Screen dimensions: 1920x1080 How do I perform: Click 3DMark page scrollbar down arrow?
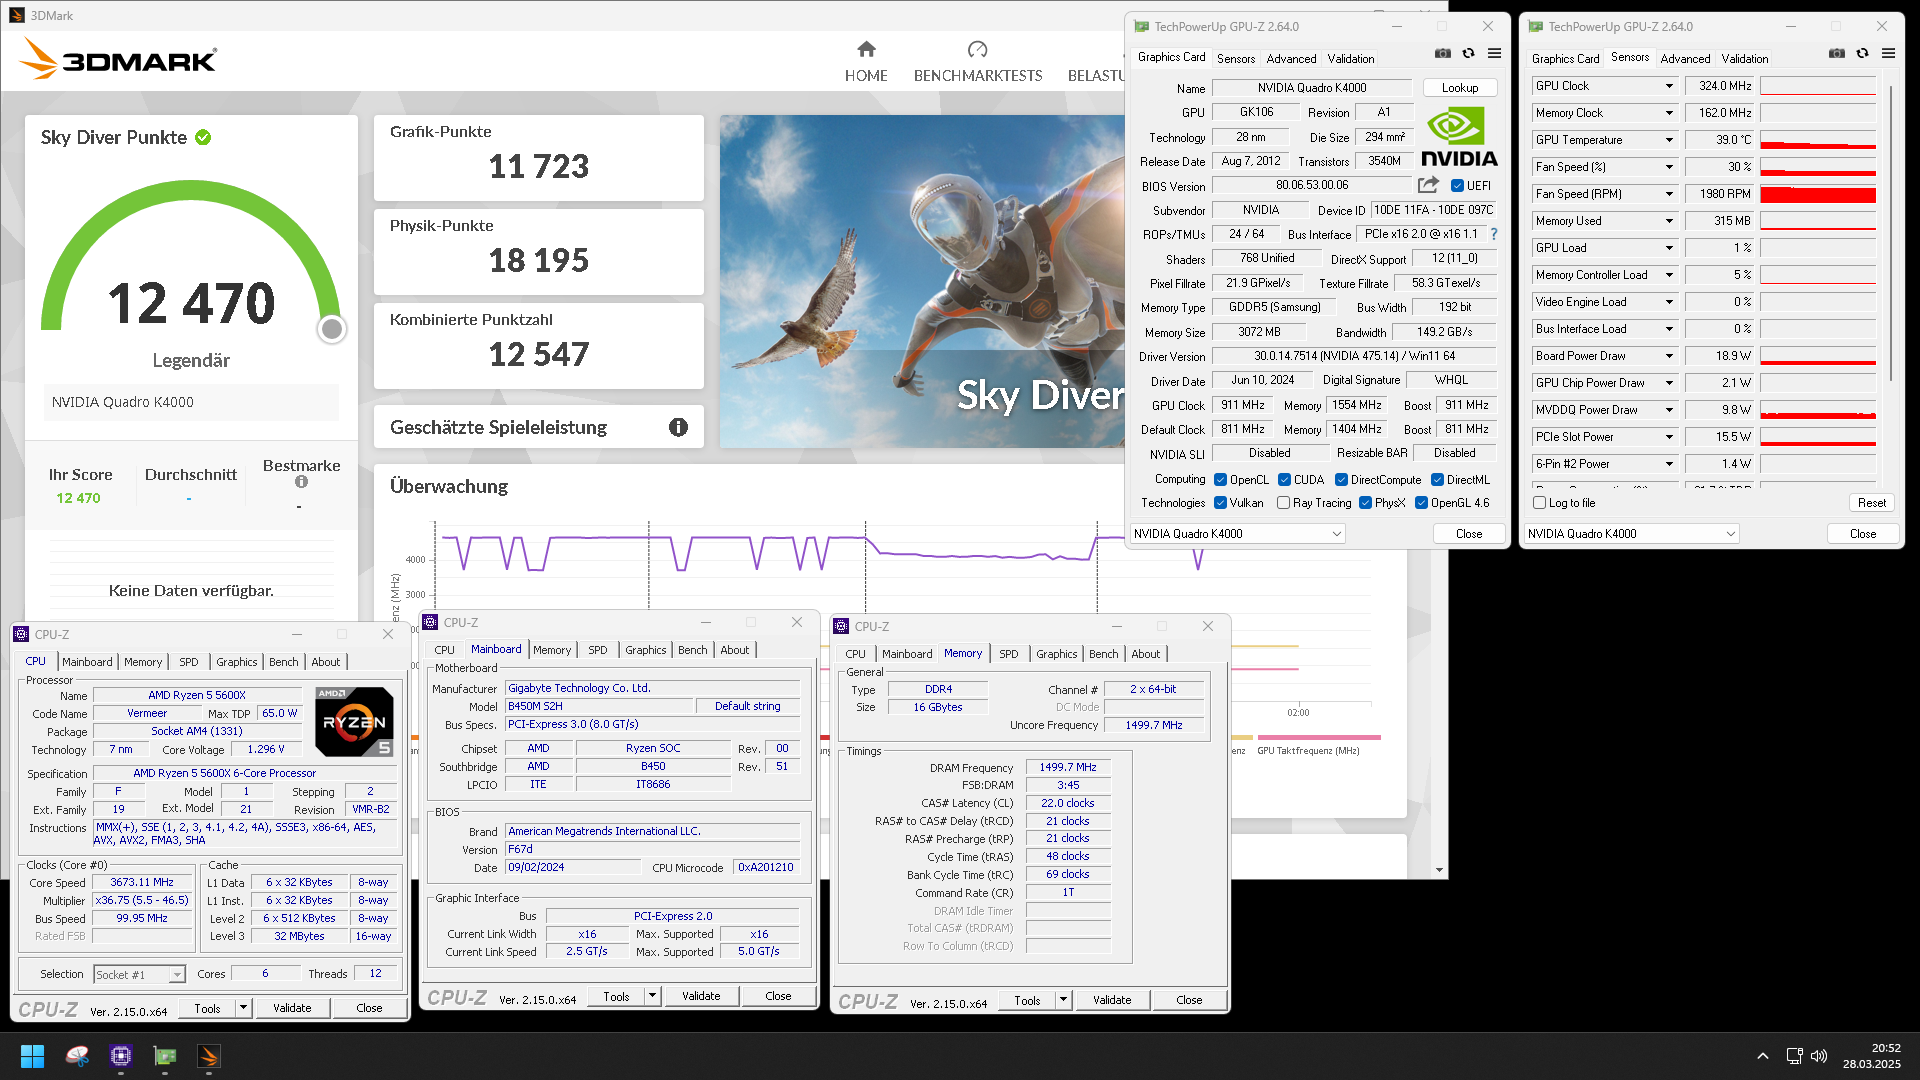(1439, 870)
